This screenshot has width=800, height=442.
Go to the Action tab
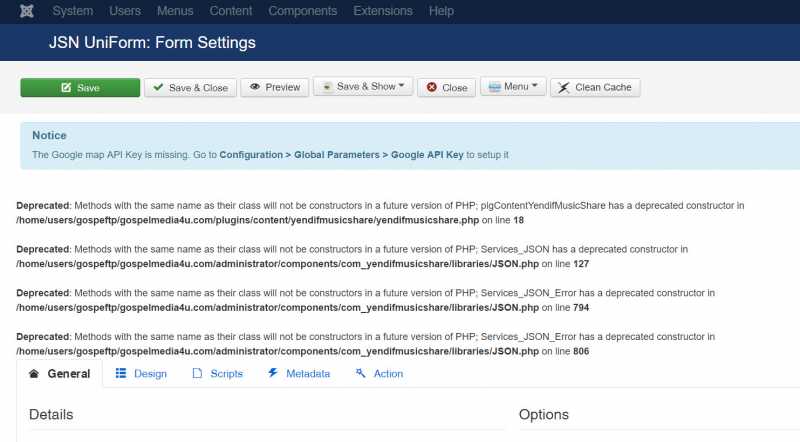[379, 374]
